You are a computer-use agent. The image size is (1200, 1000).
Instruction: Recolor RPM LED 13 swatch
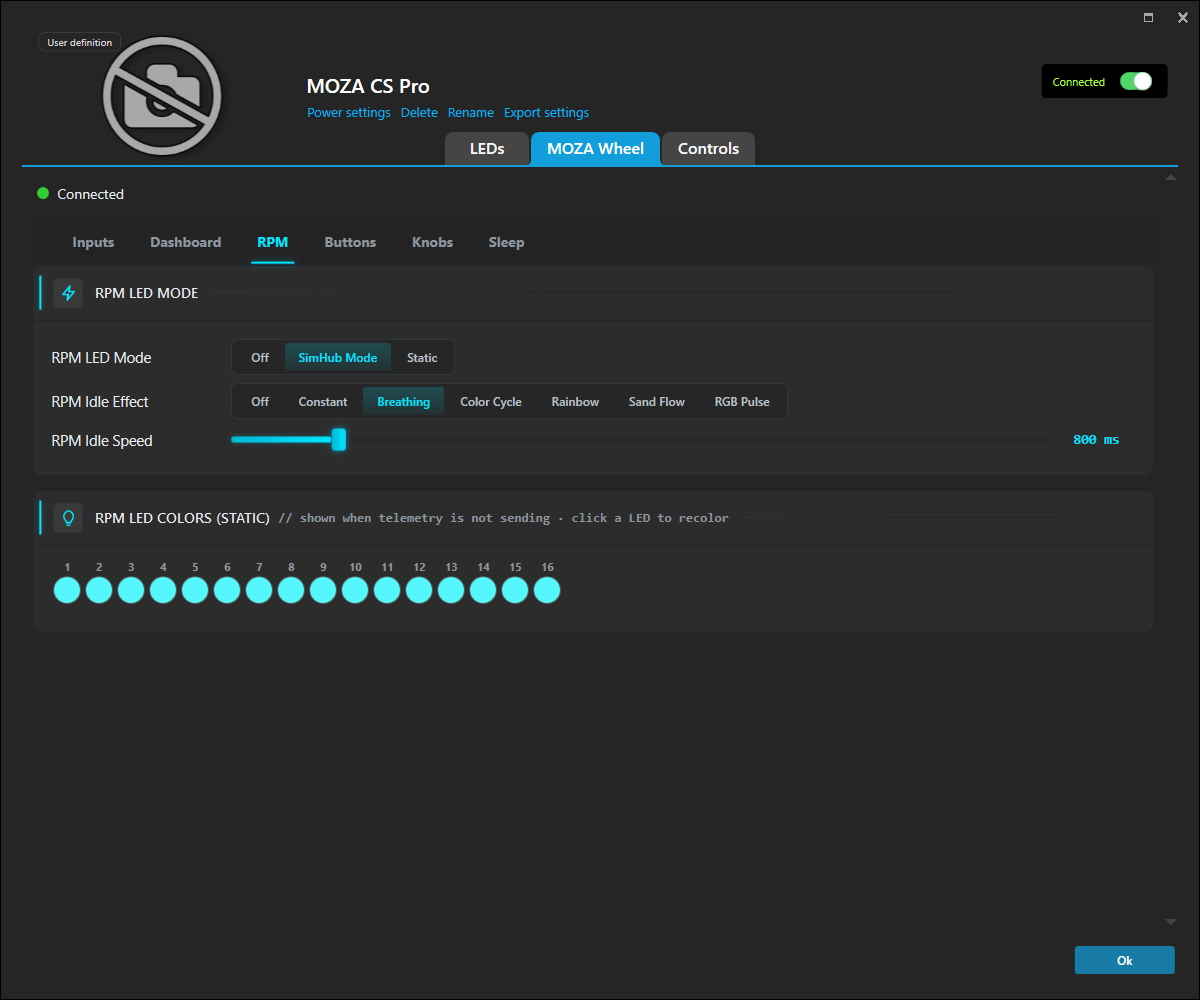point(451,590)
